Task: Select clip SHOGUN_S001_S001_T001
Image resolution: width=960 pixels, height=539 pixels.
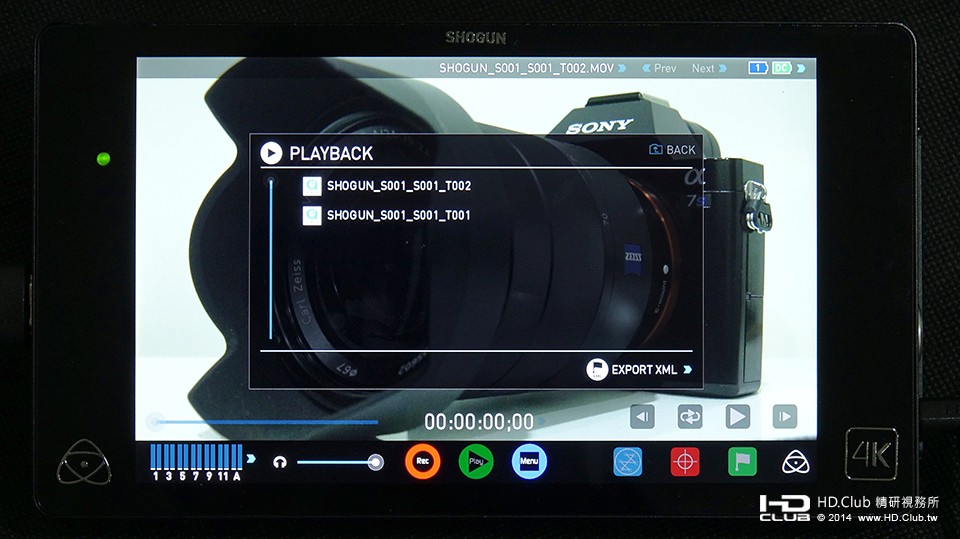Action: pos(399,215)
